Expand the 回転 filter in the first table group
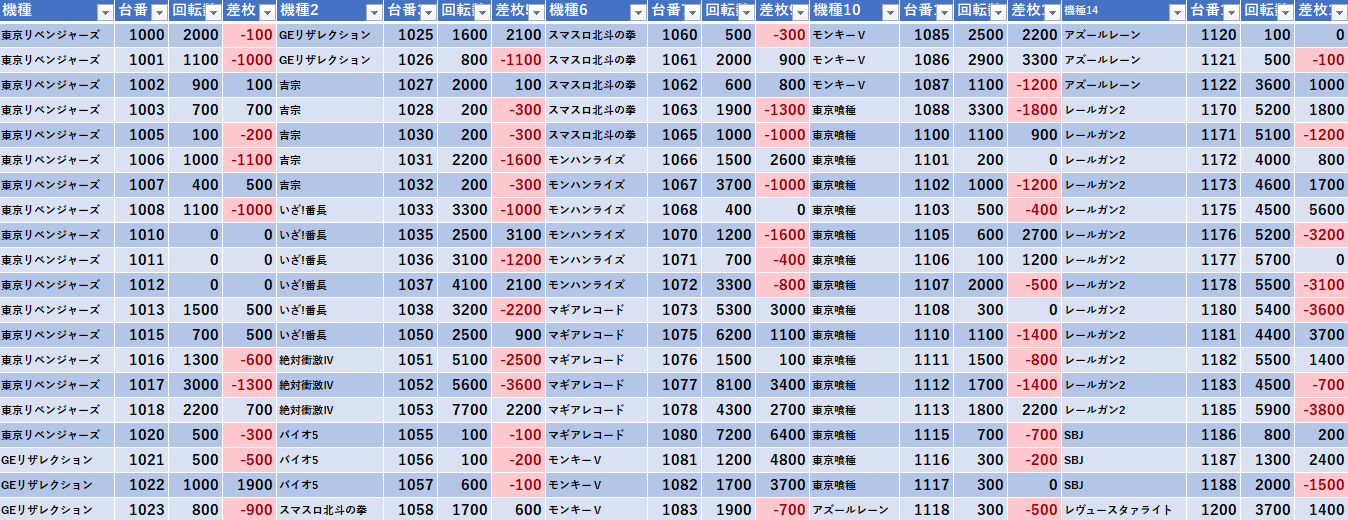Screen dimensions: 1348x520 tap(212, 12)
